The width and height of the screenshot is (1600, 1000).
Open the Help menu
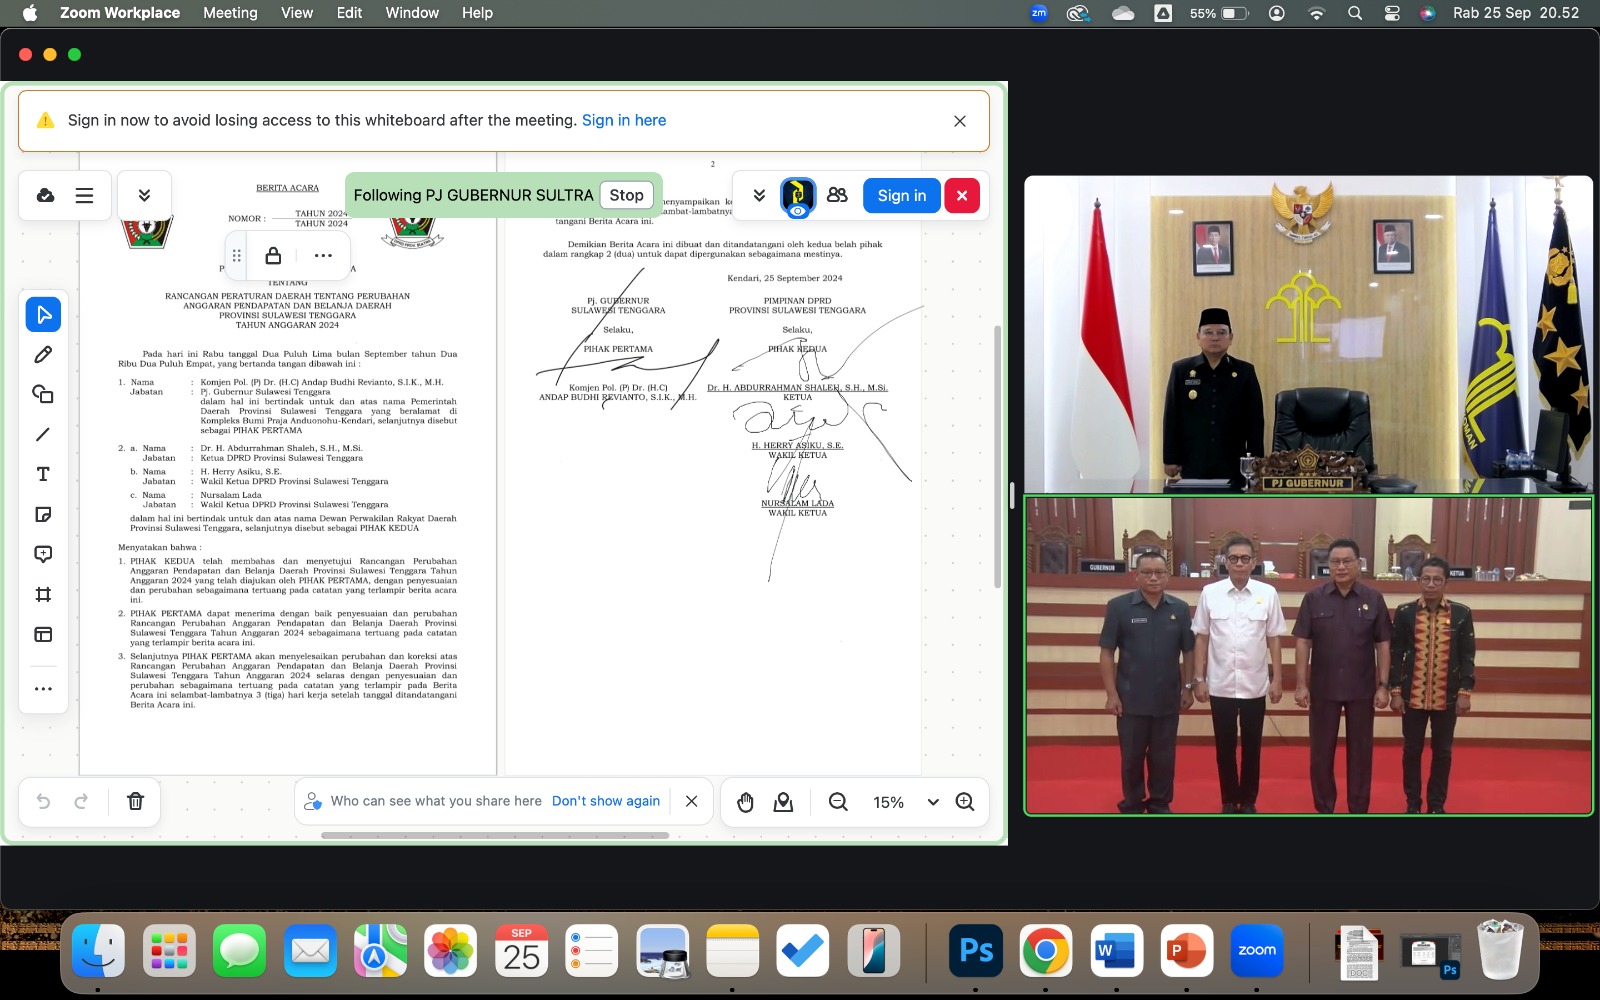pos(477,13)
